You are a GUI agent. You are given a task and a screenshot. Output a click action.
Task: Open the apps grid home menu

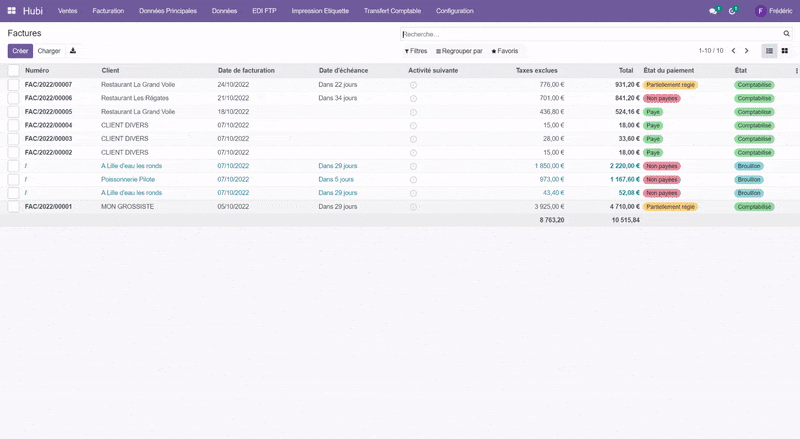[x=12, y=10]
